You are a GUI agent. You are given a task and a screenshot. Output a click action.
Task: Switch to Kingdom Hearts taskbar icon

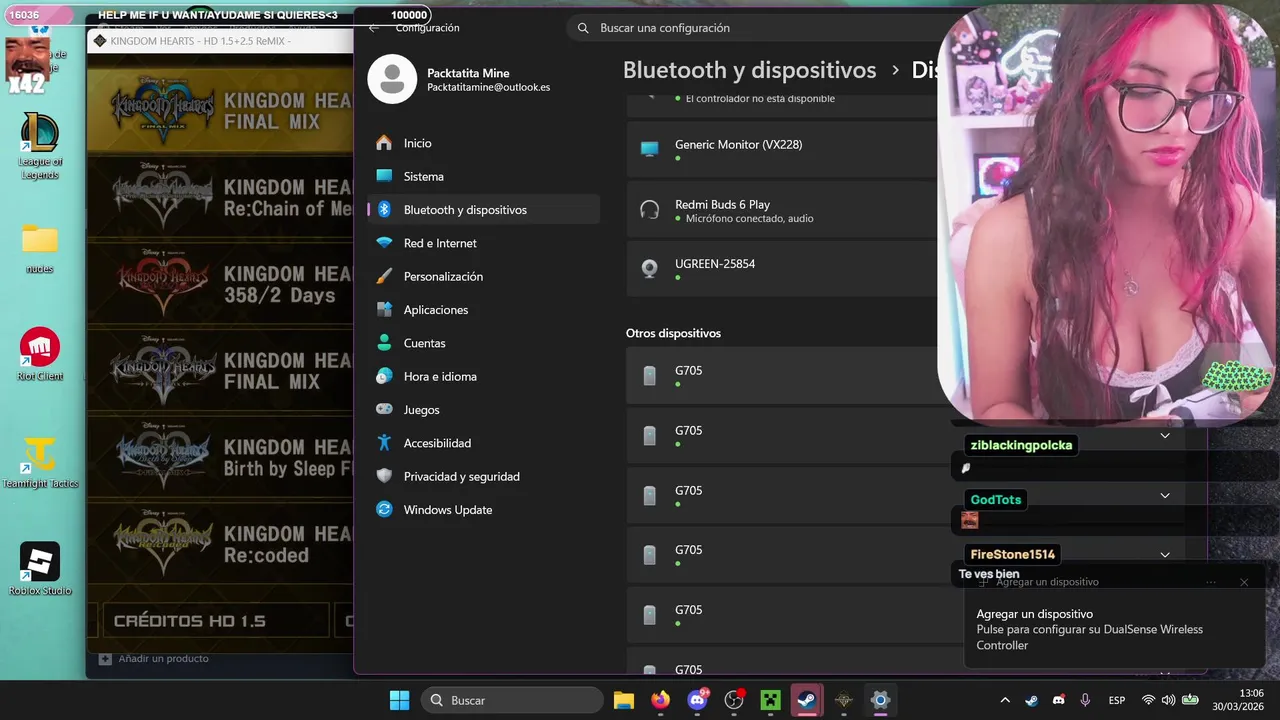point(843,700)
